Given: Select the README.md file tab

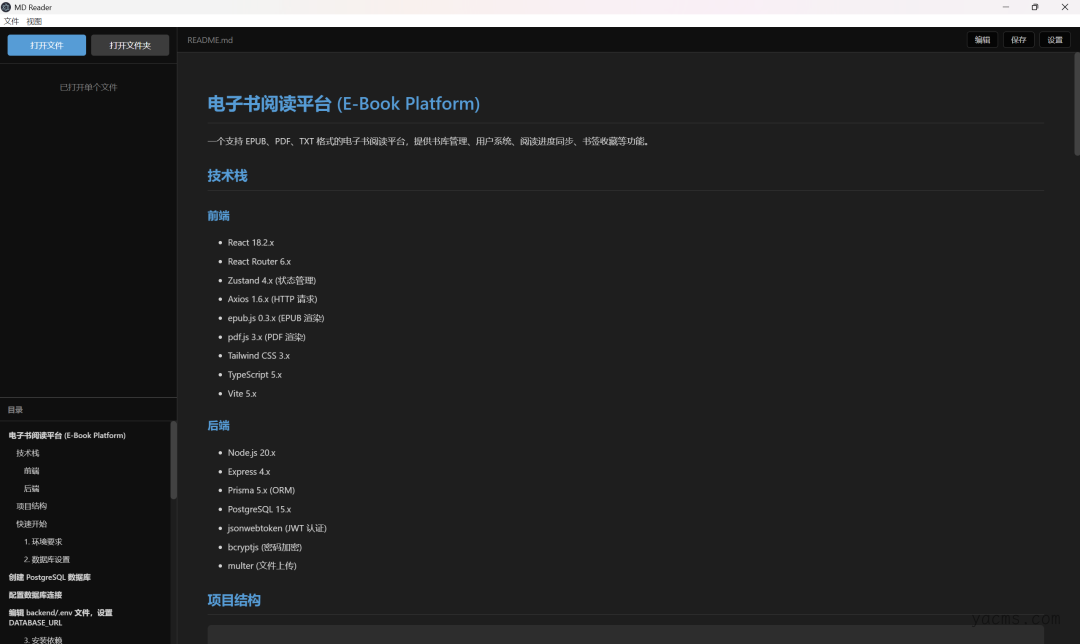Looking at the screenshot, I should click(x=210, y=40).
